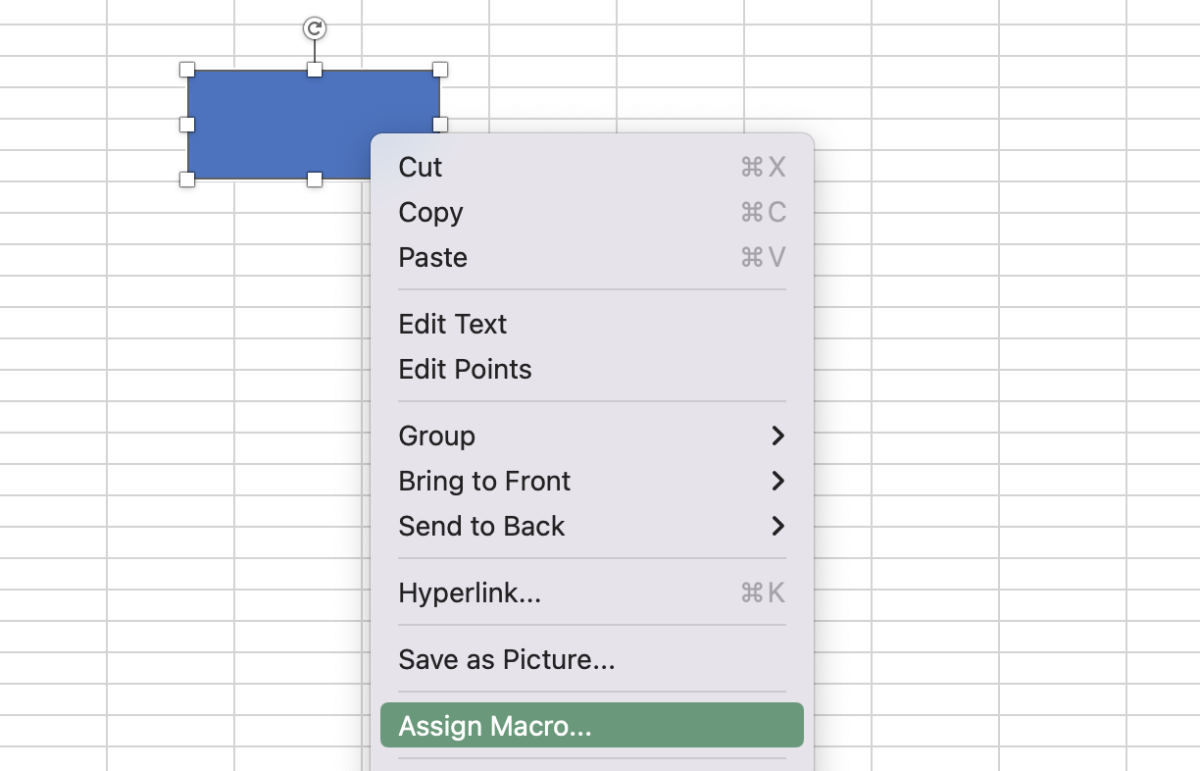1200x771 pixels.
Task: Click the top-center resize handle of the shape
Action: coord(315,70)
